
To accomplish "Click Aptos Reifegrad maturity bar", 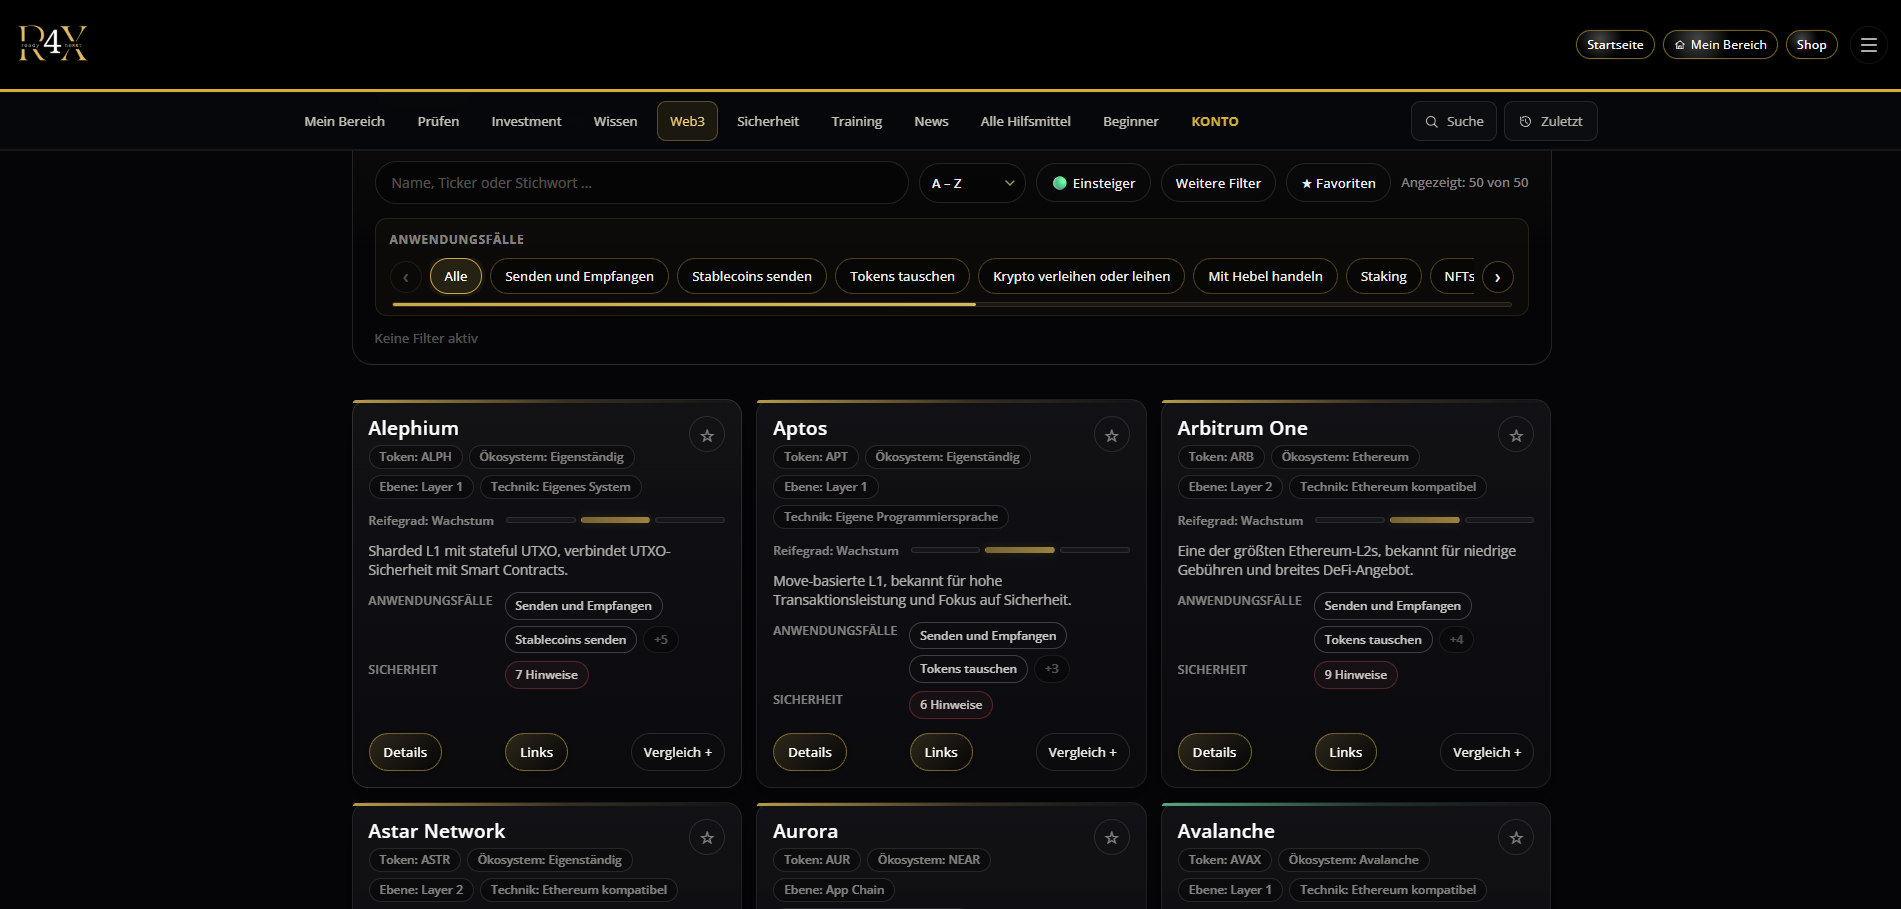I will pos(1020,550).
